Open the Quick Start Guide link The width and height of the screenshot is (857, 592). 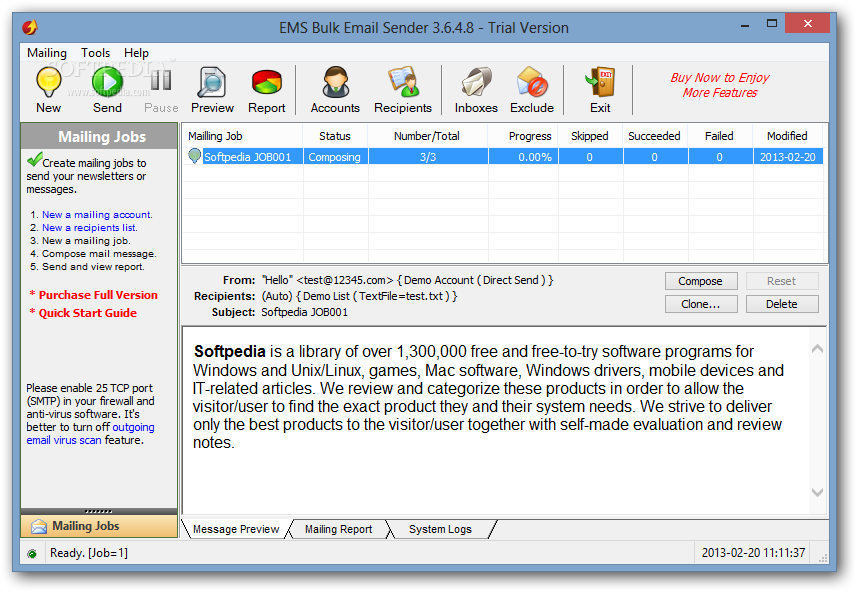(x=87, y=313)
